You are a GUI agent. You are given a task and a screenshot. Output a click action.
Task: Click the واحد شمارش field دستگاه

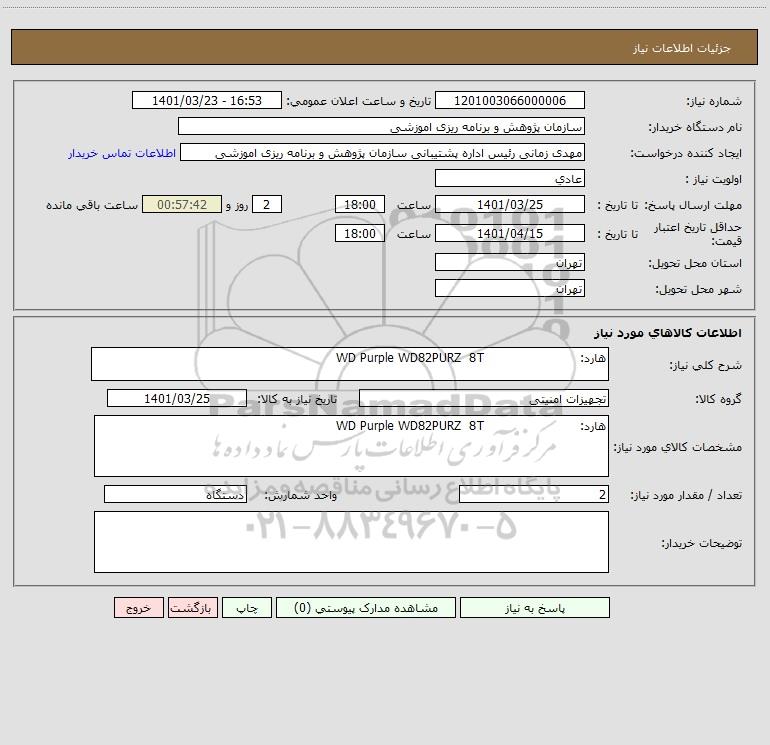pyautogui.click(x=175, y=494)
